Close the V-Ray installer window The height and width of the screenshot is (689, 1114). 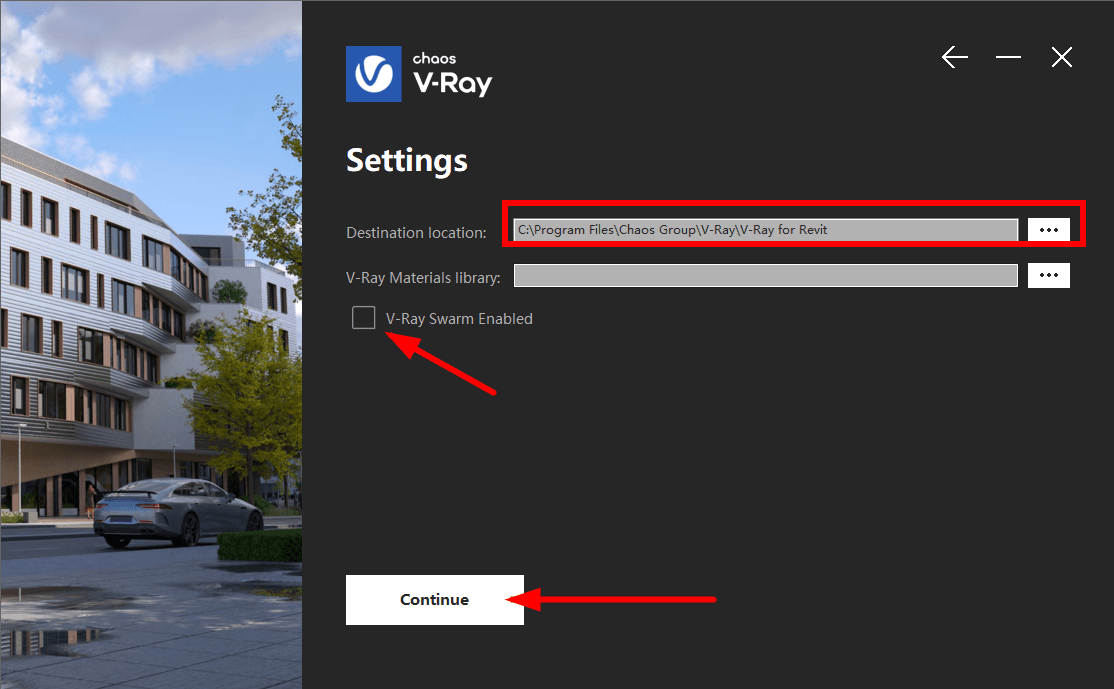pos(1061,57)
